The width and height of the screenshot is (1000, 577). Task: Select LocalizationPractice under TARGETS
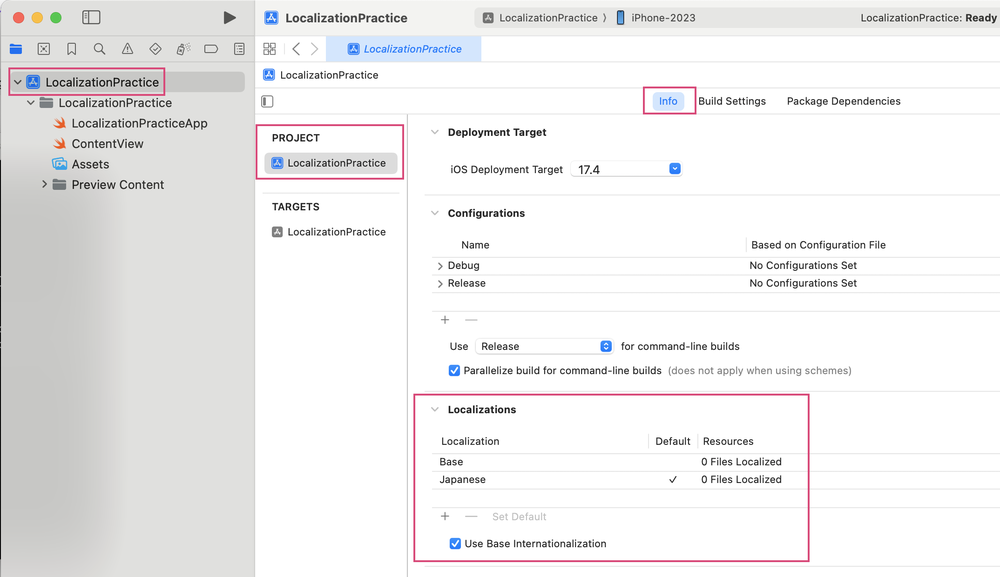pos(336,232)
